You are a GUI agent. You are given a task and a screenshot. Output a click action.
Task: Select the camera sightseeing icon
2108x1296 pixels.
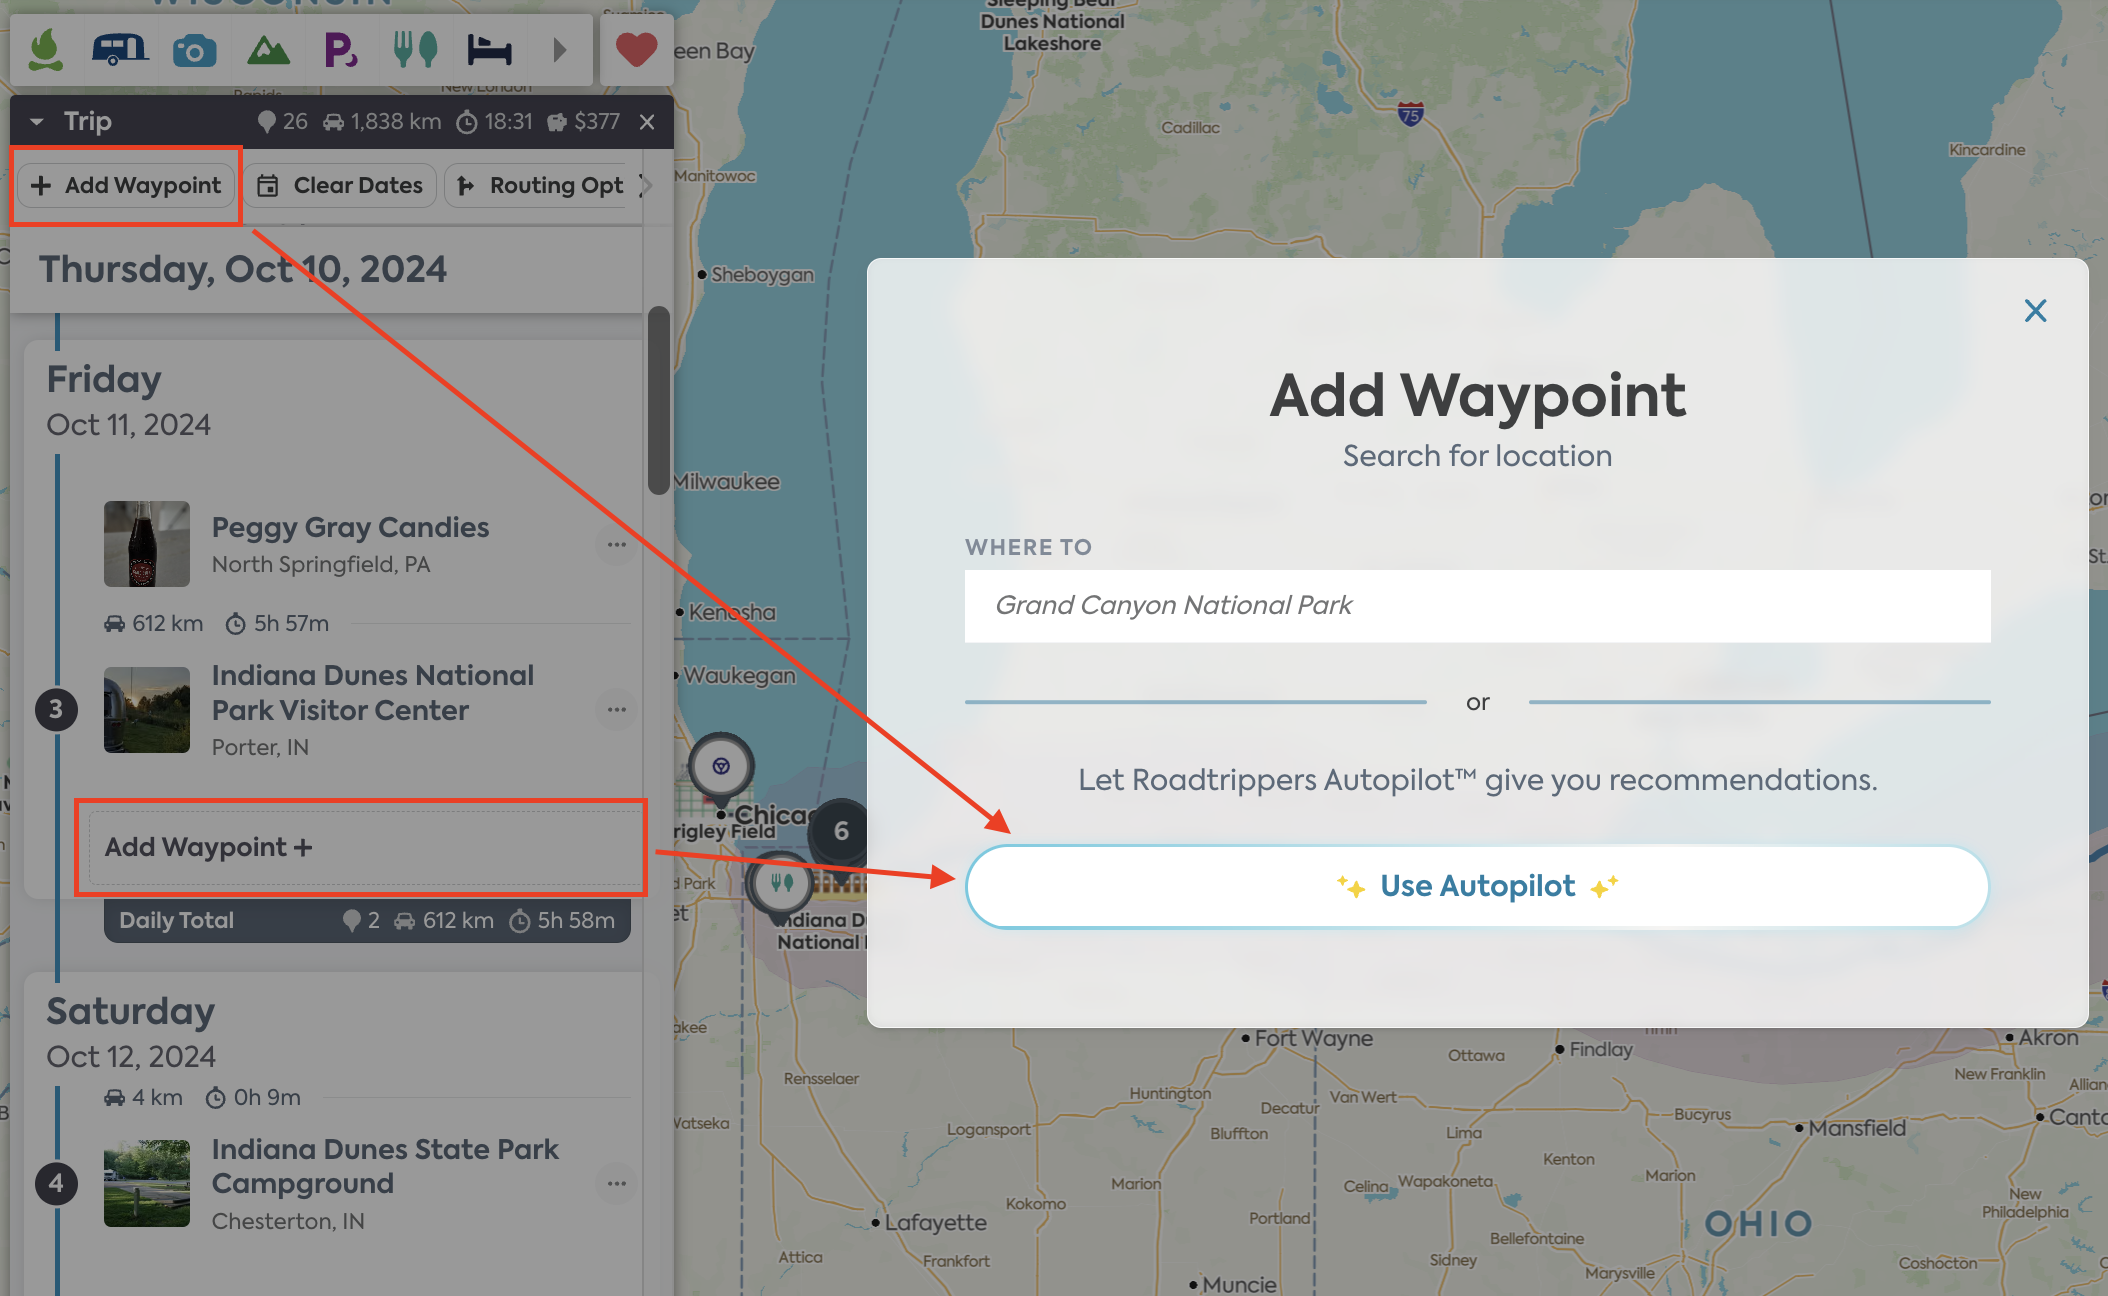click(x=194, y=50)
